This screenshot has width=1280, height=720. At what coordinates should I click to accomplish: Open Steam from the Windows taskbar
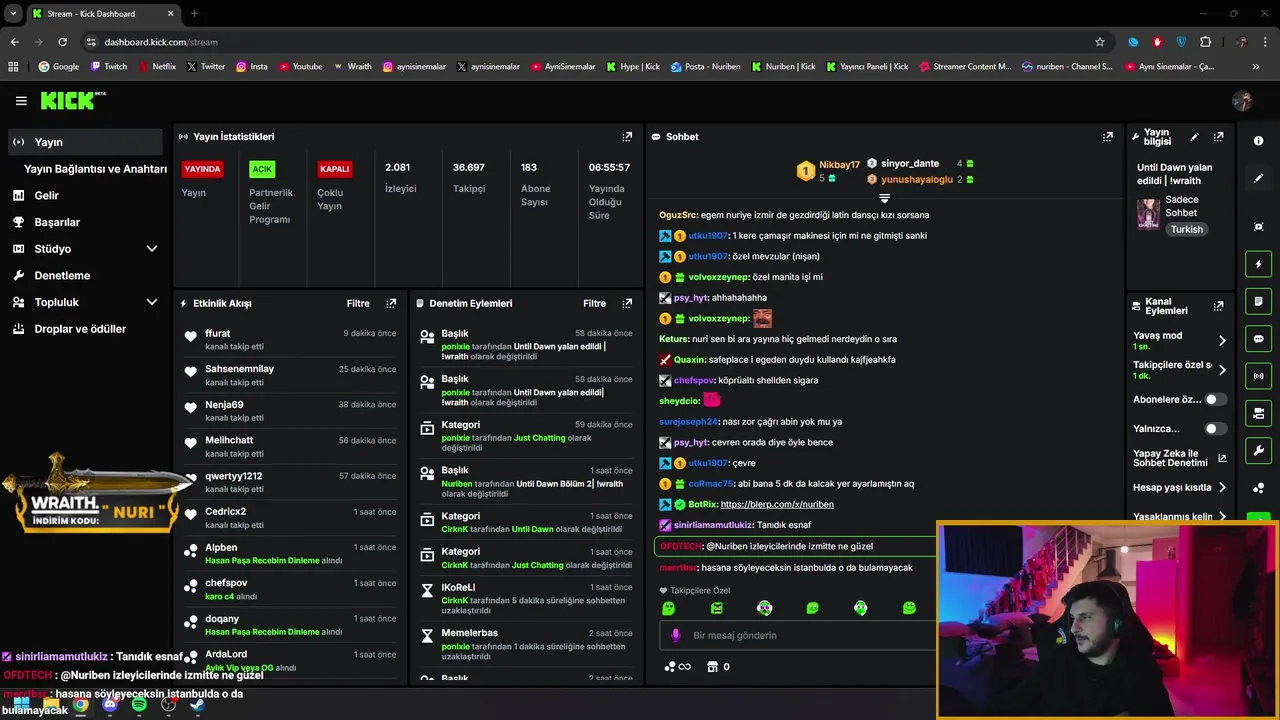[x=197, y=705]
